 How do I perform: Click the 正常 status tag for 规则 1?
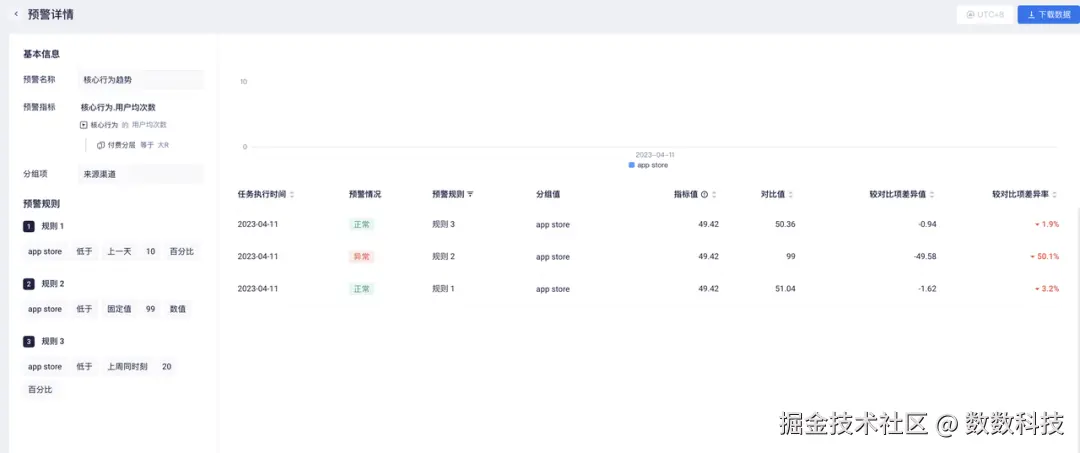(361, 289)
